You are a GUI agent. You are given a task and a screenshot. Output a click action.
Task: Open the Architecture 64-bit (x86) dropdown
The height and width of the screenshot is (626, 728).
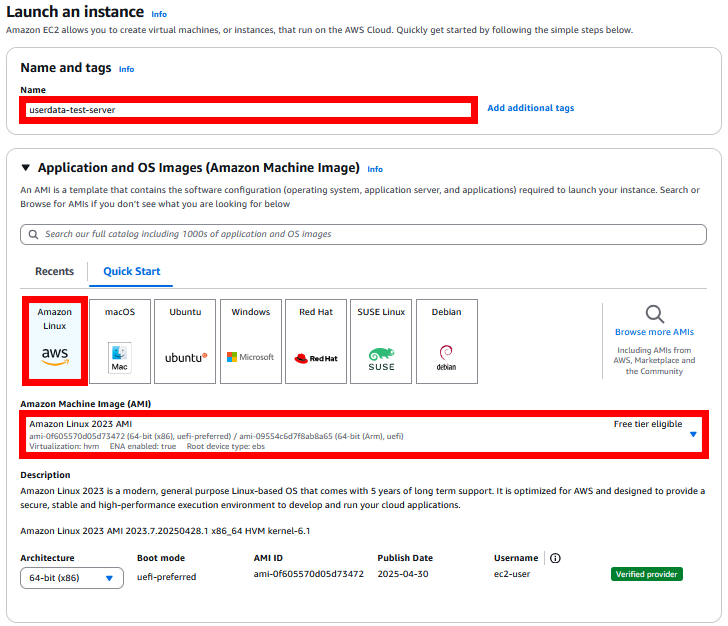72,578
